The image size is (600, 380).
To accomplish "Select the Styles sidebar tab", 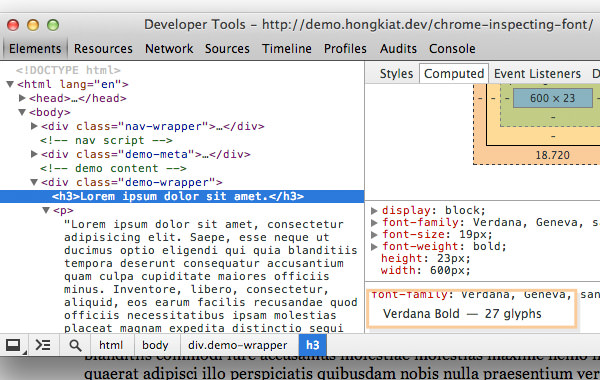I will (x=396, y=73).
